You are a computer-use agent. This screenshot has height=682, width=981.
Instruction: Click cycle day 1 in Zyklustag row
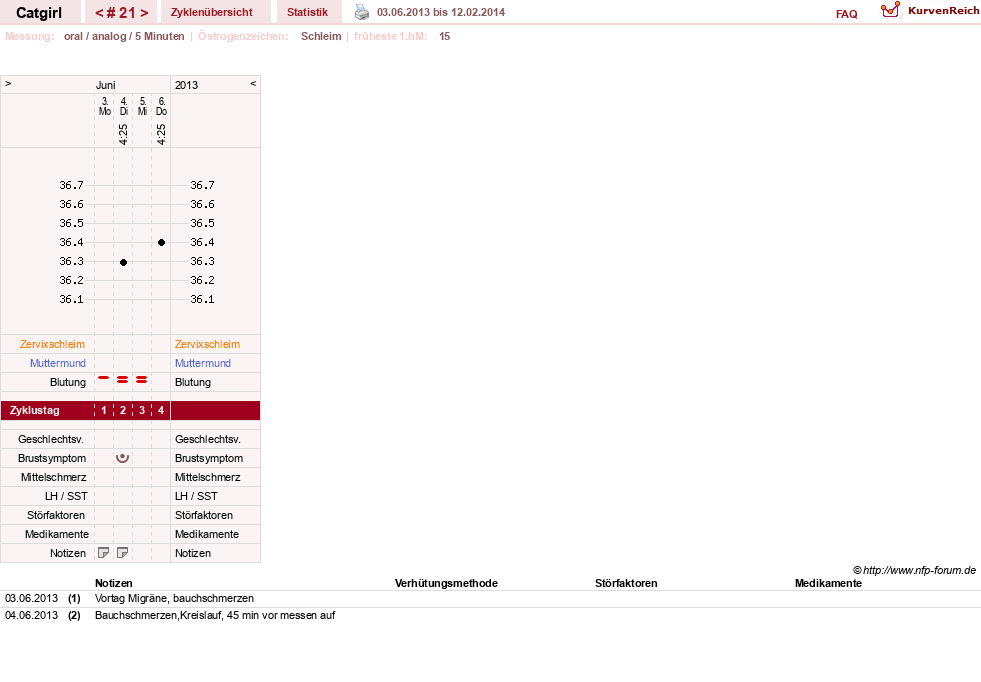point(104,410)
